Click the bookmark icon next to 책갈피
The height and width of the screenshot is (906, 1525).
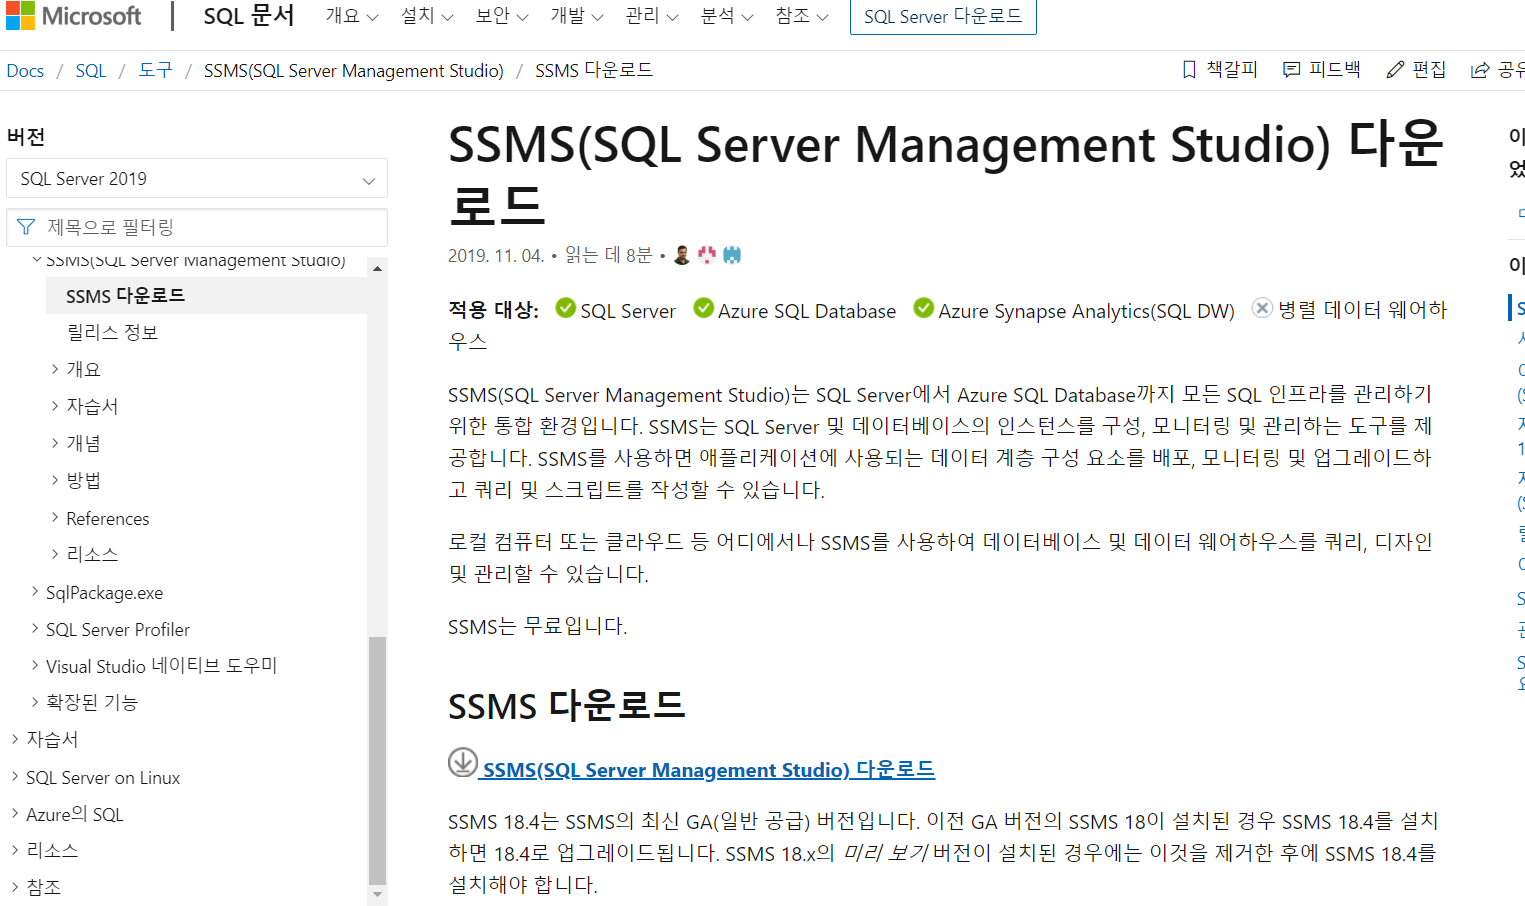coord(1189,70)
